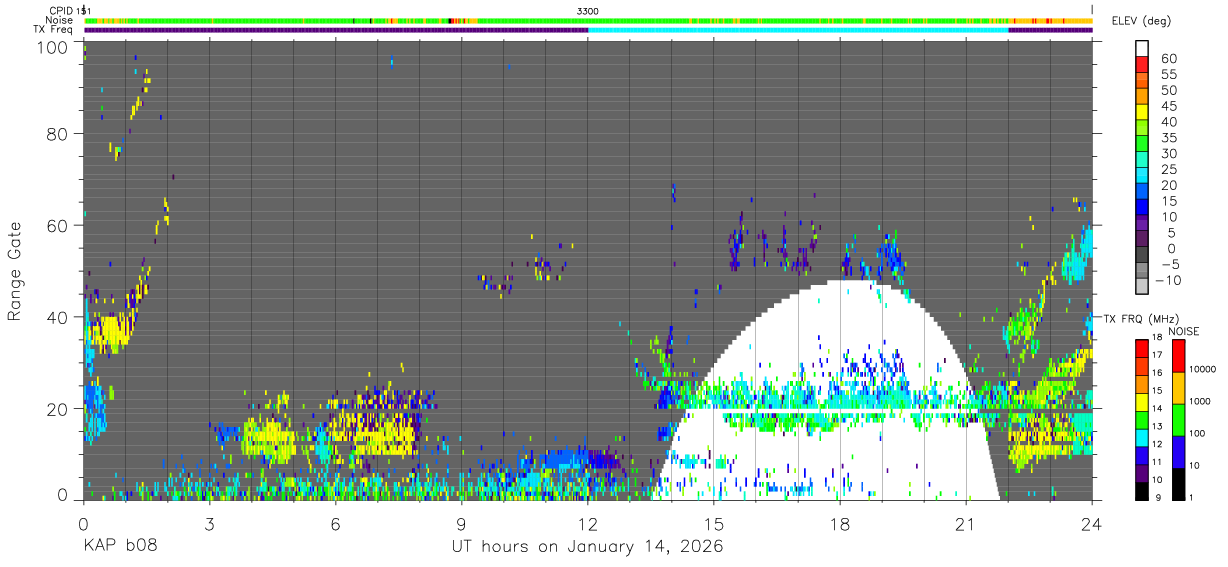Pick the blue 15-20 degree elevation swatch
The image size is (1228, 567).
coord(1144,193)
